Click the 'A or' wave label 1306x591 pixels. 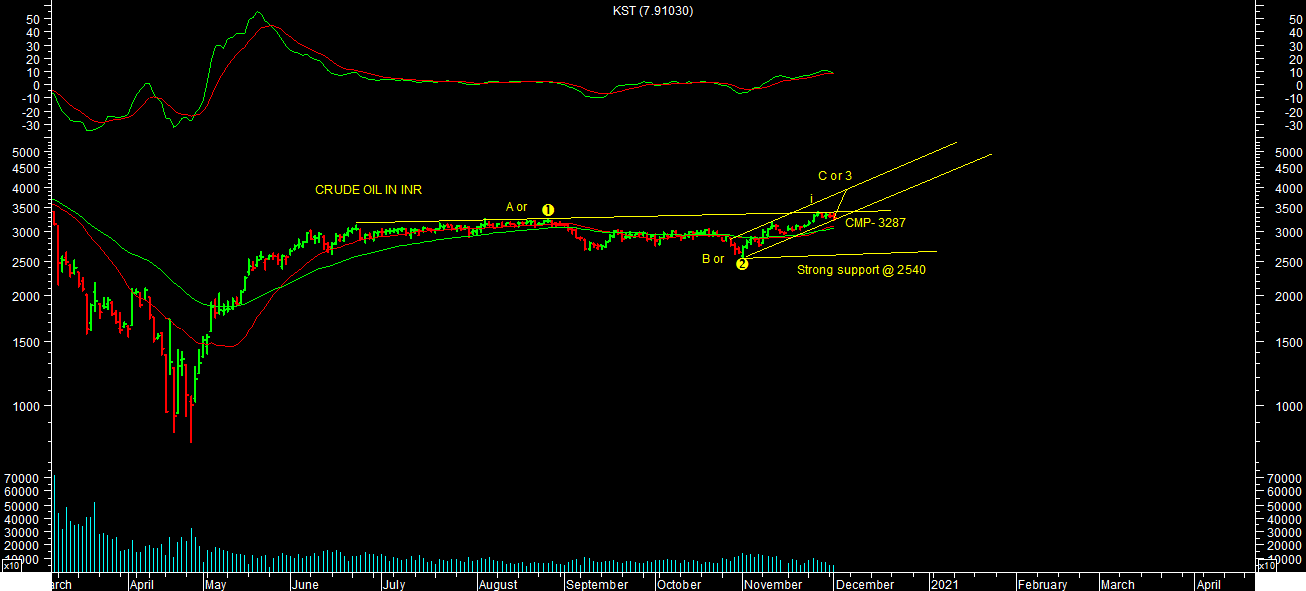pyautogui.click(x=516, y=207)
